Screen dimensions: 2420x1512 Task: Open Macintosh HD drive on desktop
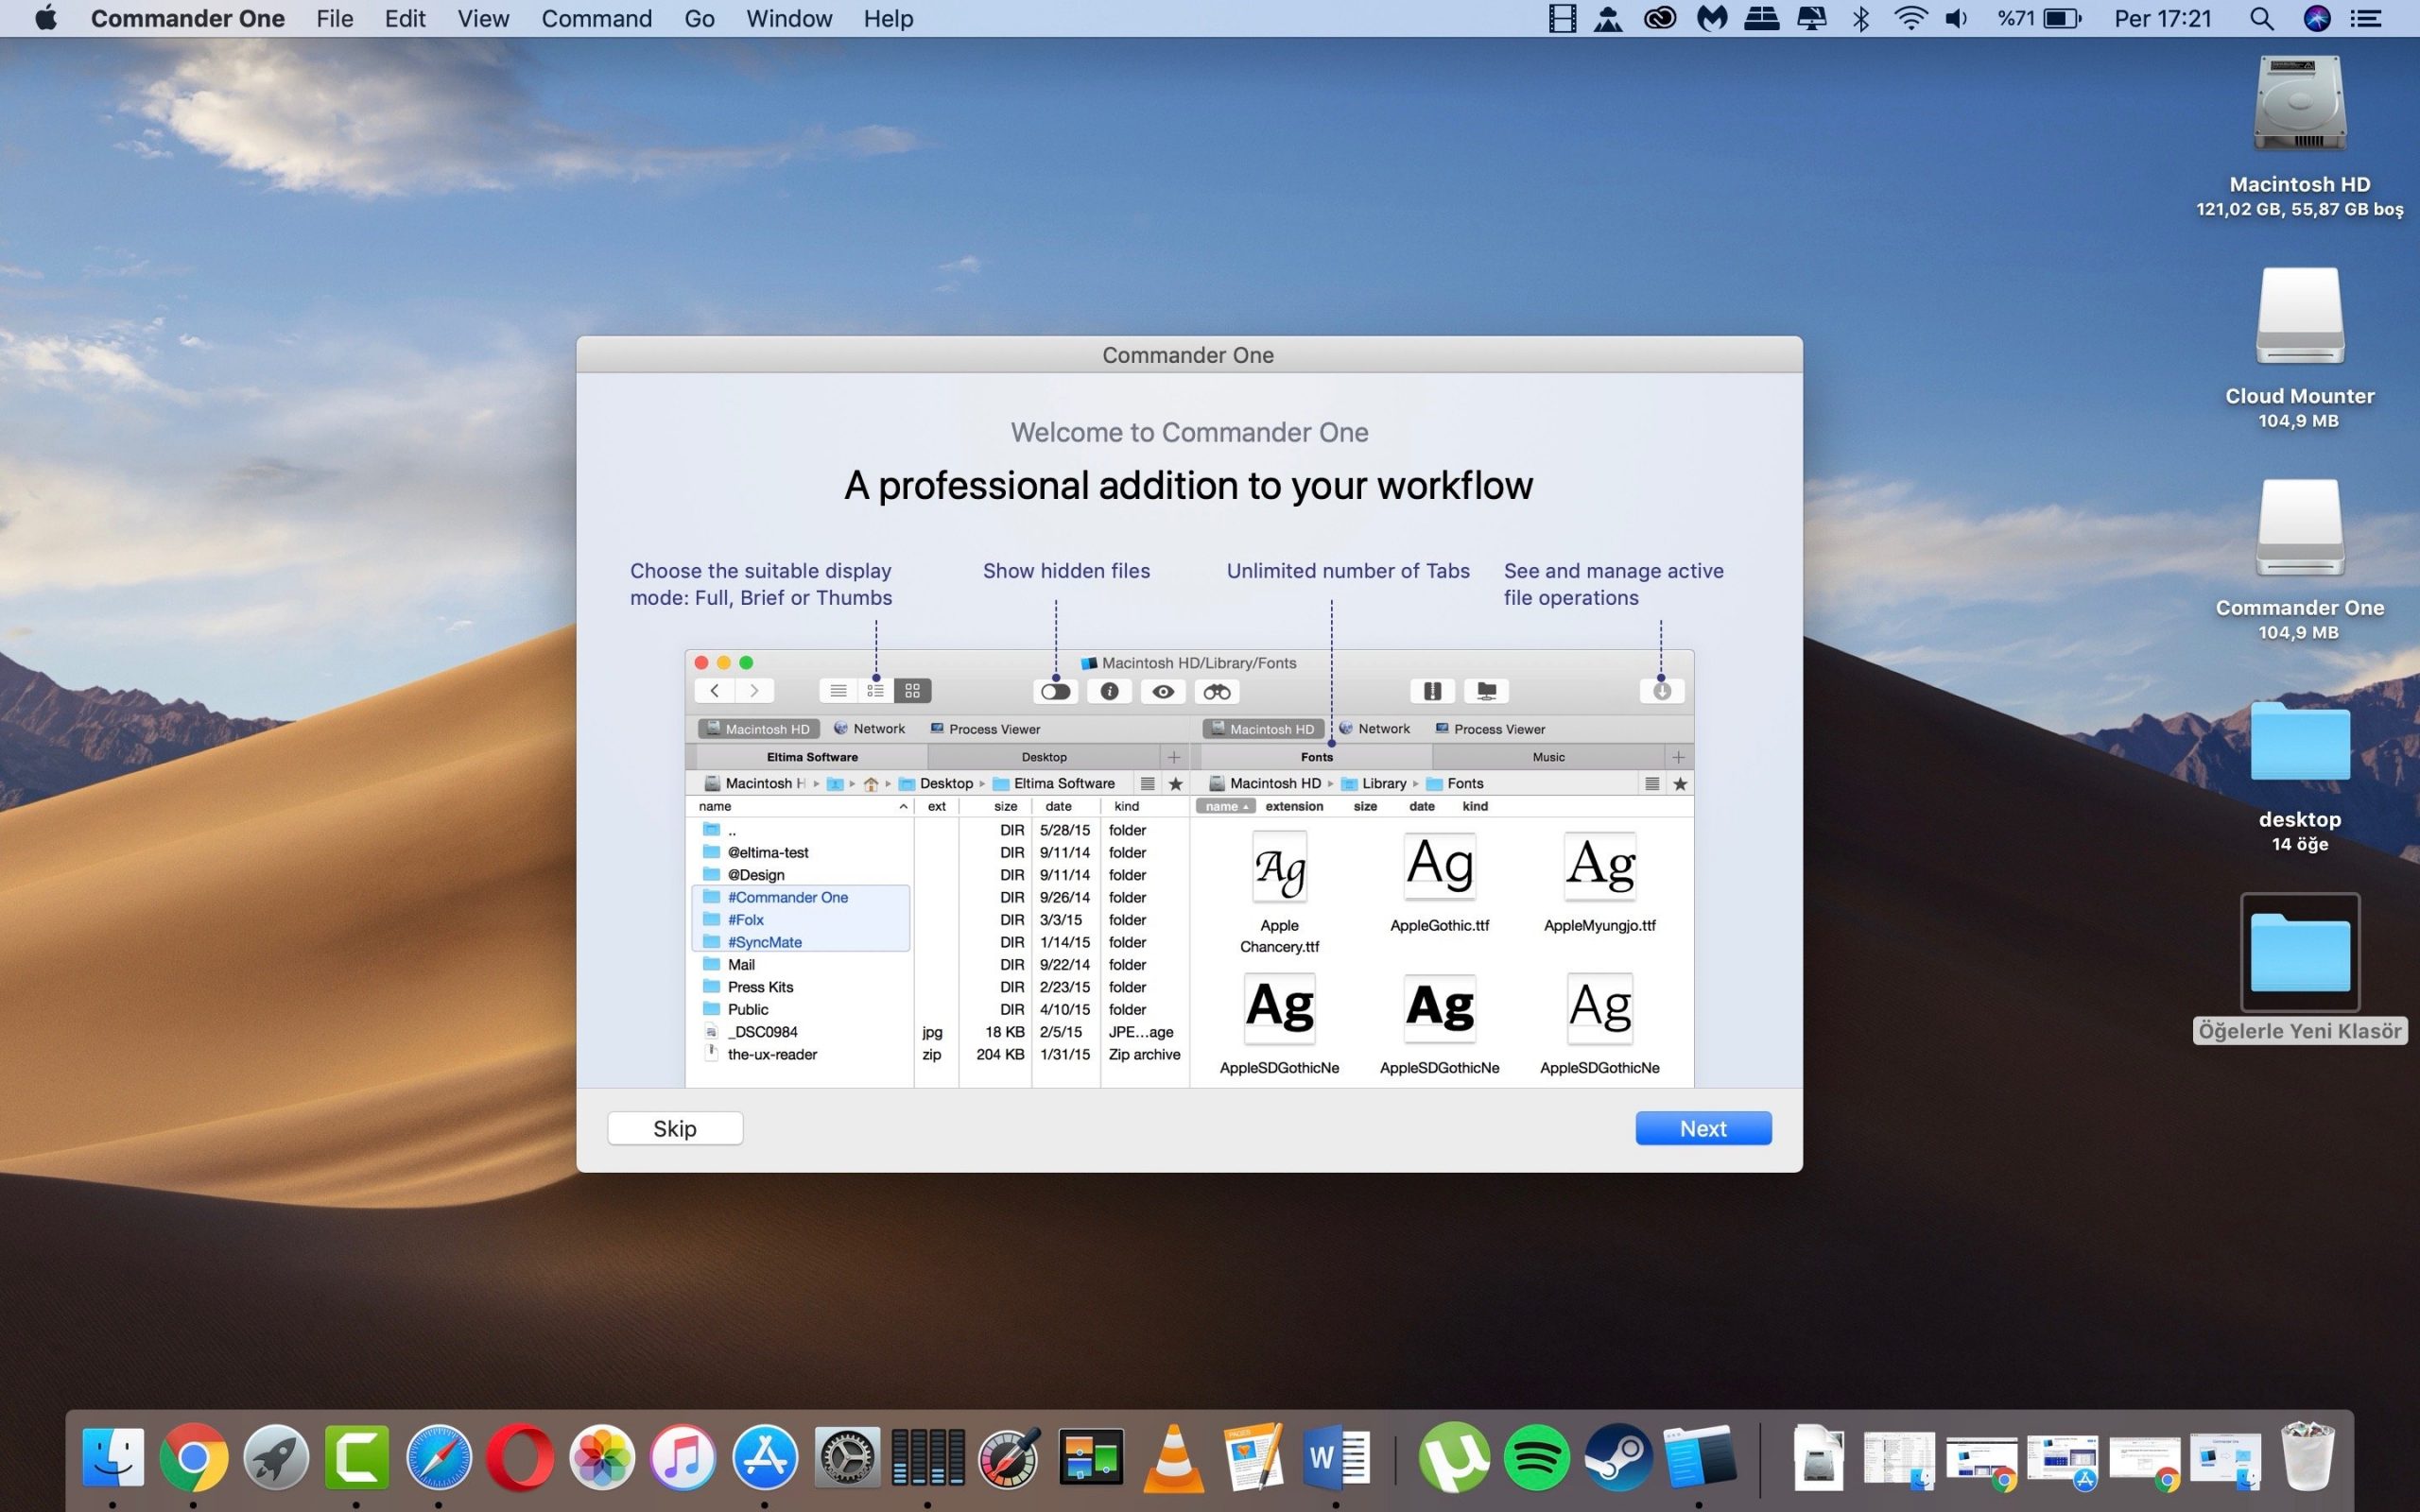[2299, 105]
